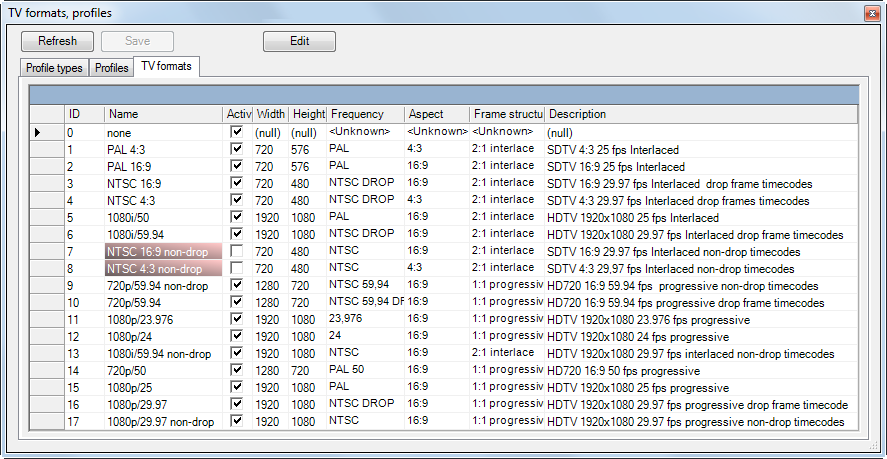Click the Height column header
This screenshot has width=887, height=459.
[307, 114]
